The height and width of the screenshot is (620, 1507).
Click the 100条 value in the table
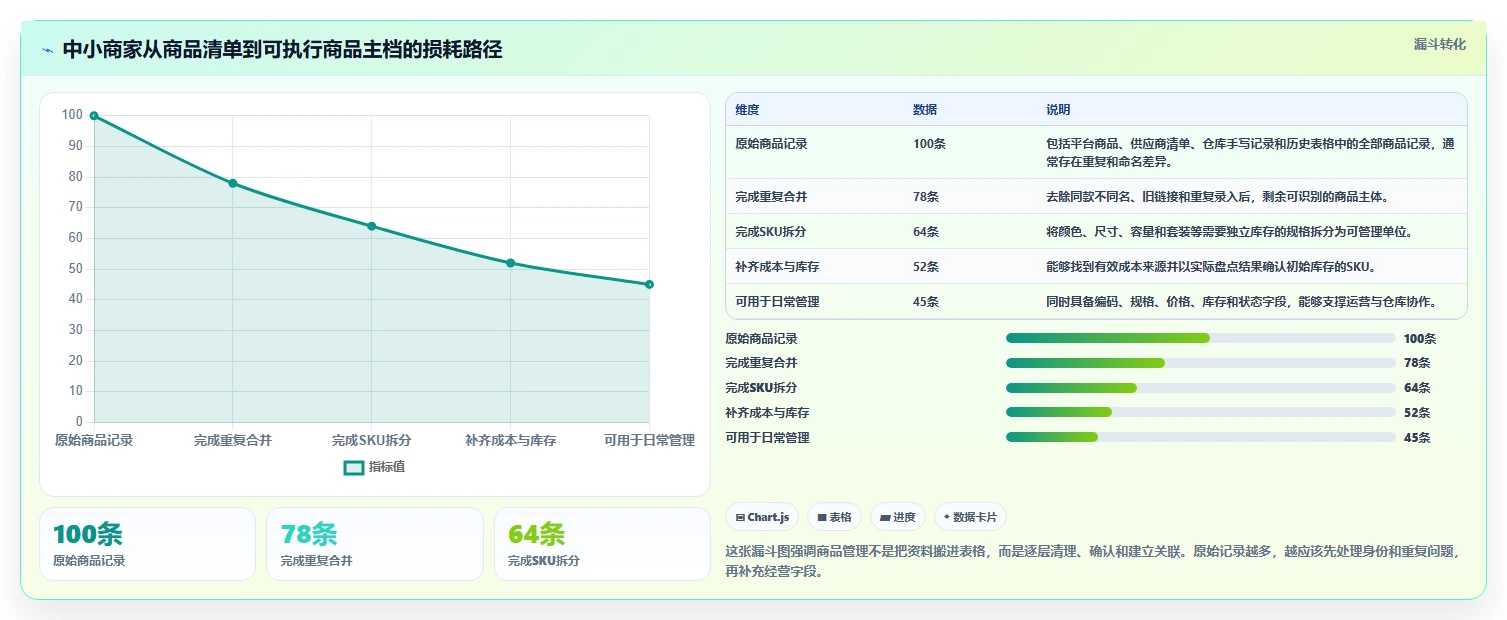coord(929,144)
